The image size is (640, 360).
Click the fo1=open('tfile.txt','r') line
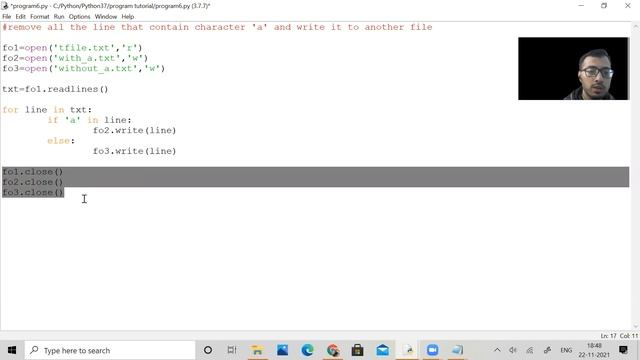[72, 48]
